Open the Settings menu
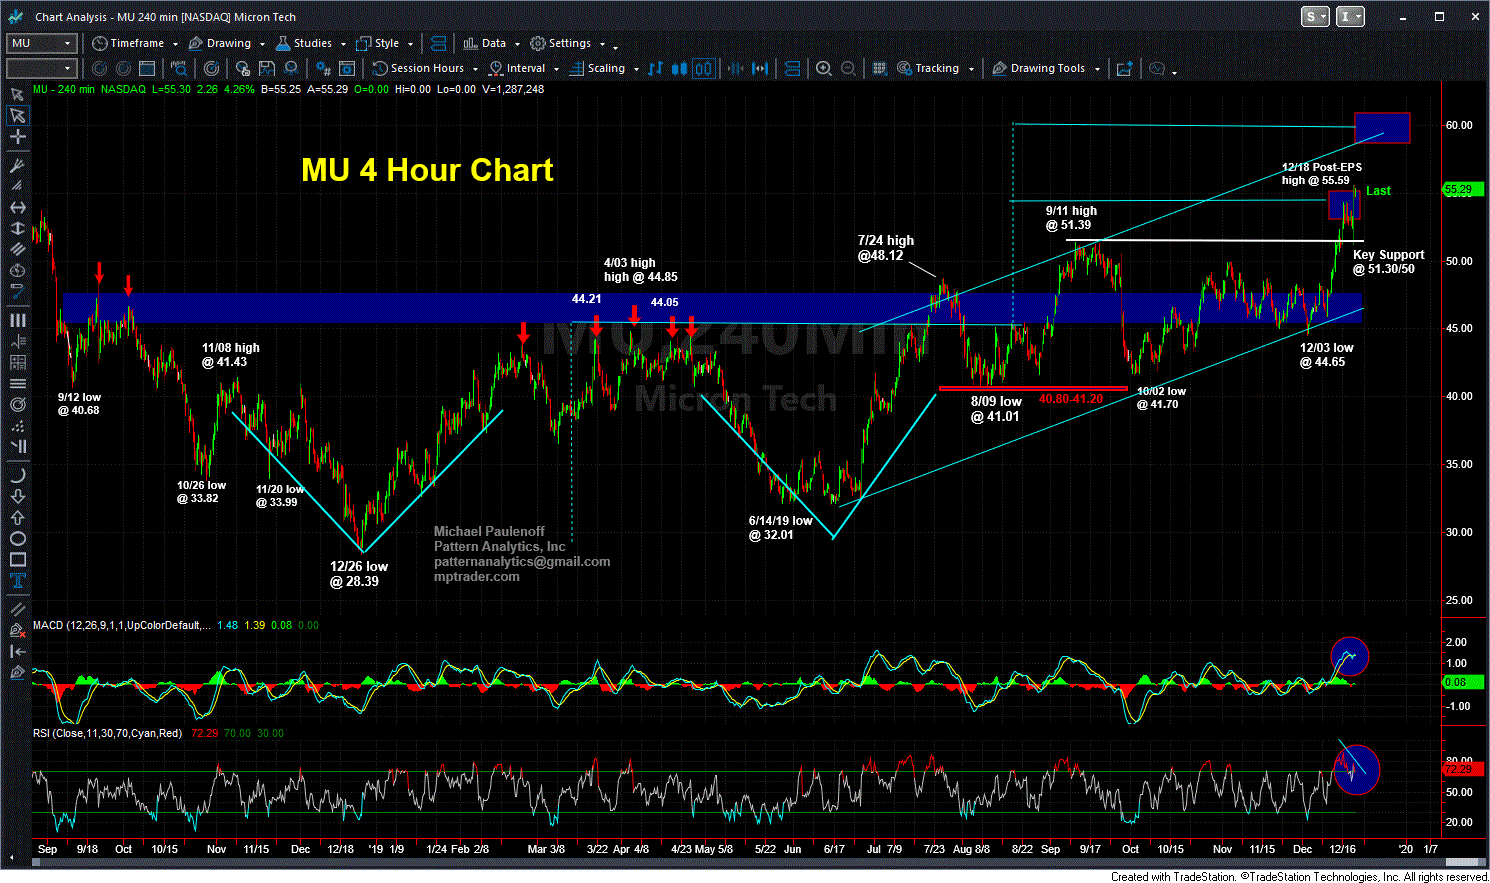 coord(568,43)
